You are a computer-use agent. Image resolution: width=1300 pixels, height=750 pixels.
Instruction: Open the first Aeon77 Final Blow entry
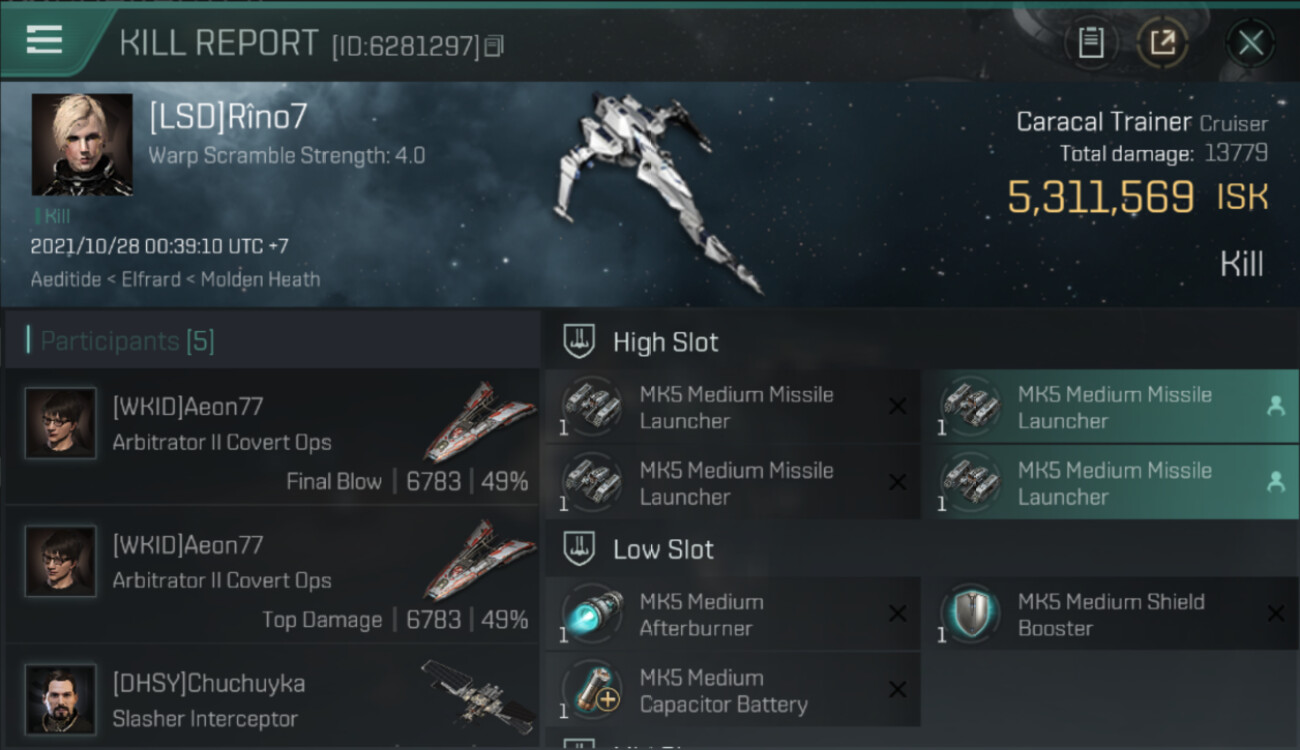click(270, 437)
